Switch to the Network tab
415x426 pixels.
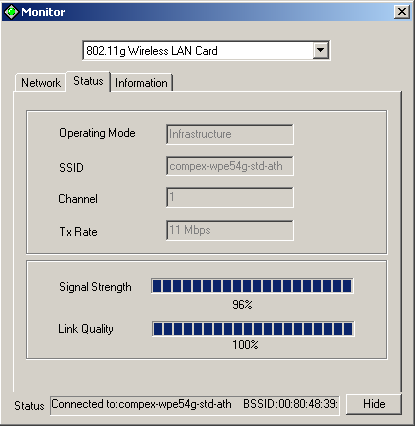click(x=41, y=83)
